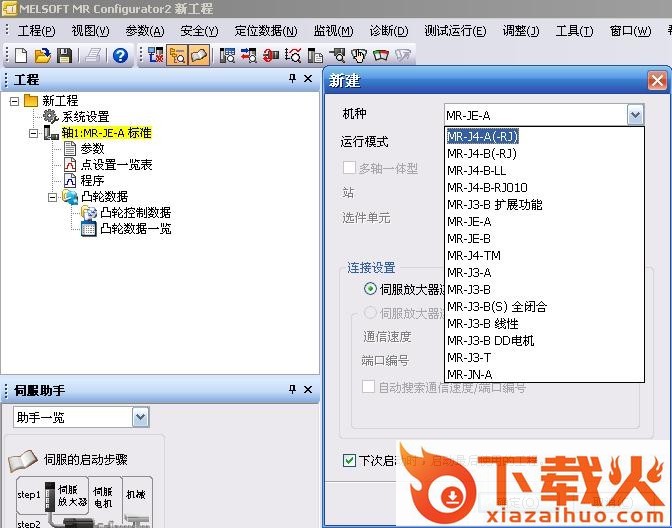Choose MR-J4-B(-RJ) from the model list
The image size is (672, 528).
click(x=481, y=153)
